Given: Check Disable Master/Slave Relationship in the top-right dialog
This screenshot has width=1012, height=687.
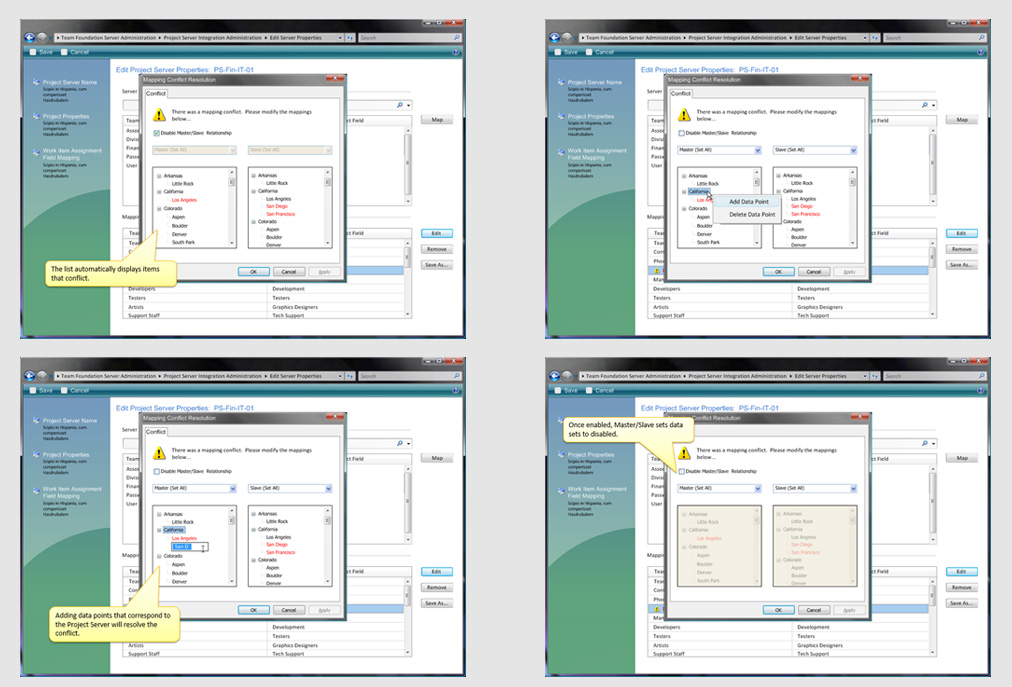Looking at the screenshot, I should click(682, 133).
